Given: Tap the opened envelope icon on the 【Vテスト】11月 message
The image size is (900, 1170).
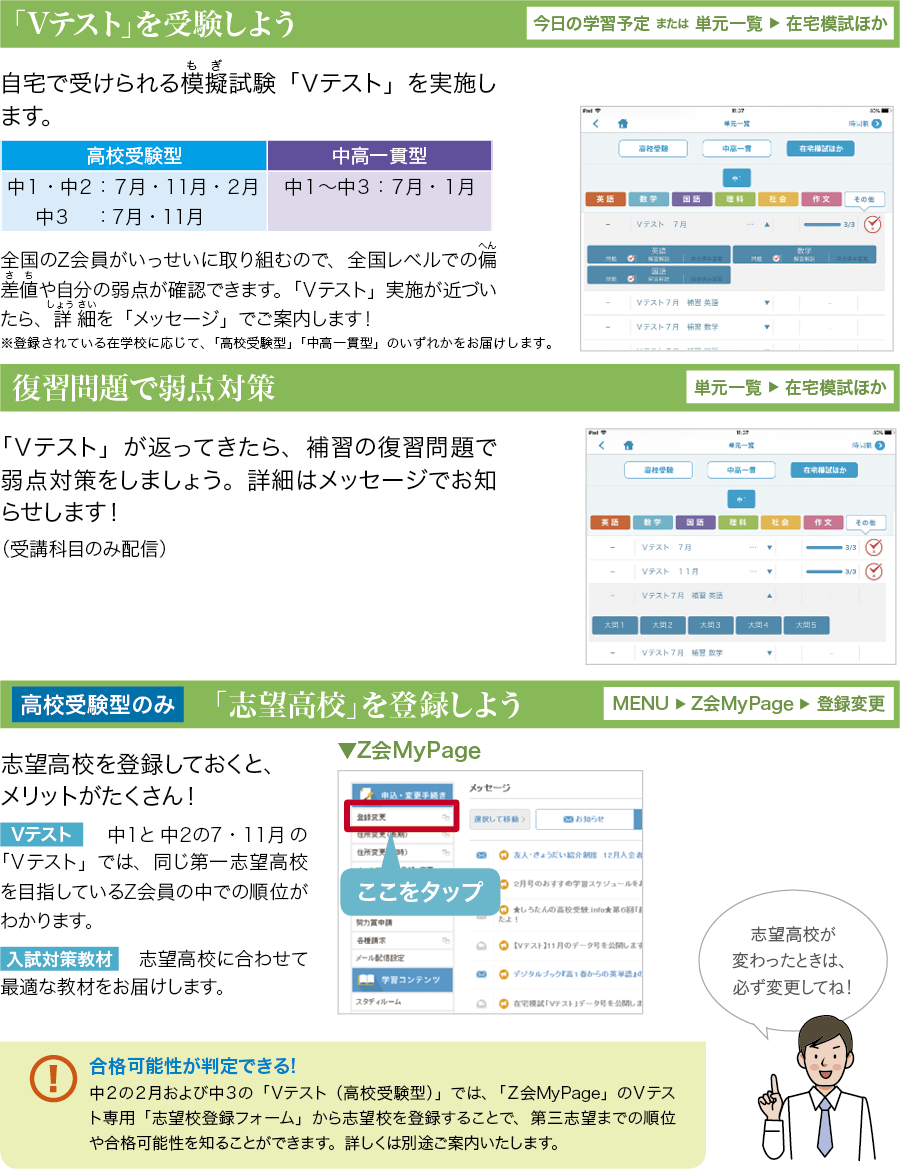Looking at the screenshot, I should point(481,945).
